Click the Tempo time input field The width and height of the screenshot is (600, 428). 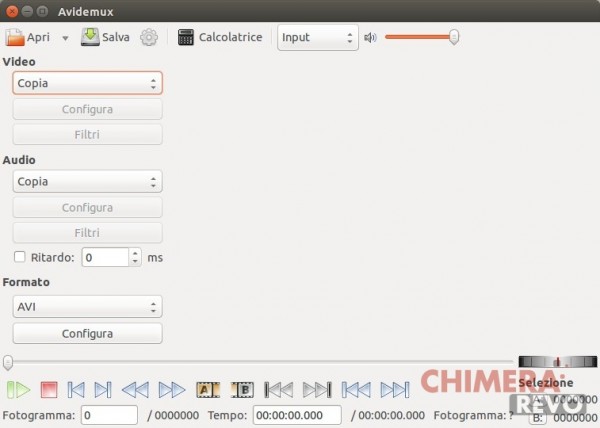tap(297, 415)
